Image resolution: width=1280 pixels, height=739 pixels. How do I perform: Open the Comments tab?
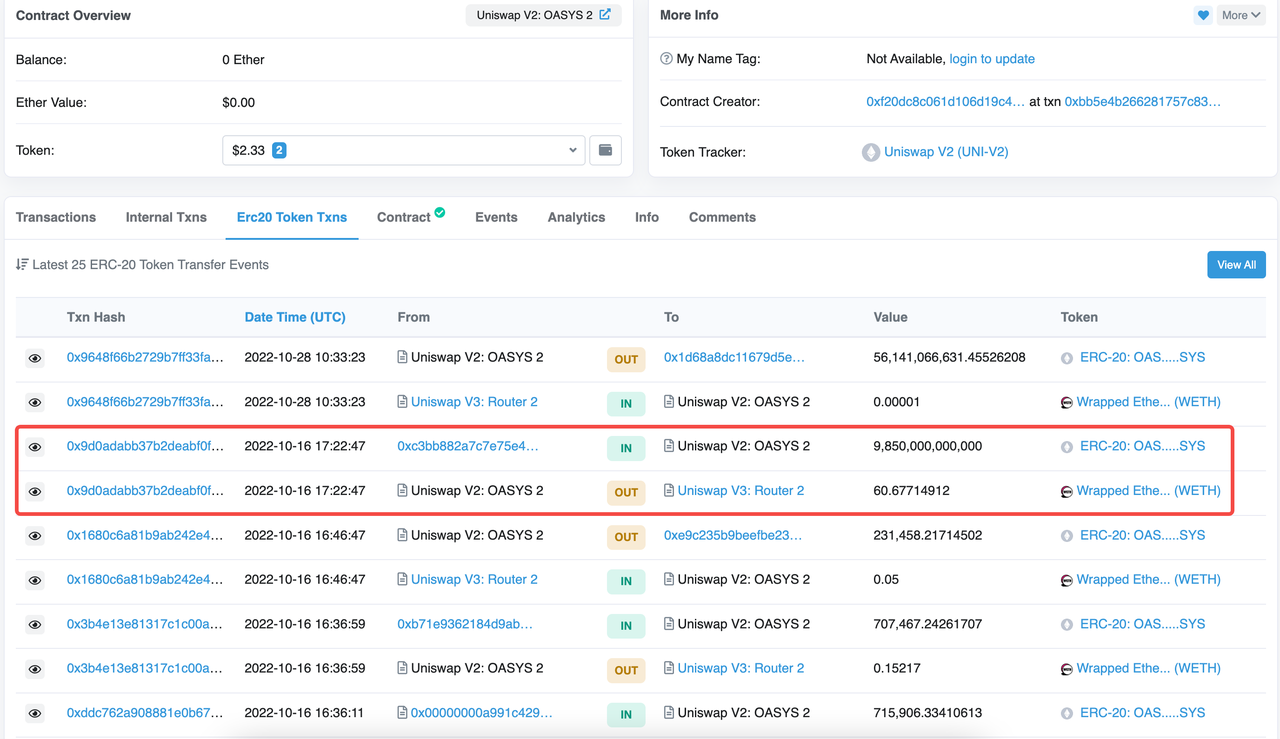click(x=722, y=217)
